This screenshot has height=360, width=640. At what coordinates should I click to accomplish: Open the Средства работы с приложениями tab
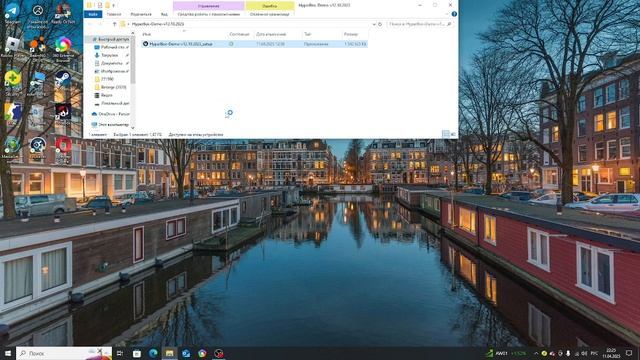tap(209, 14)
